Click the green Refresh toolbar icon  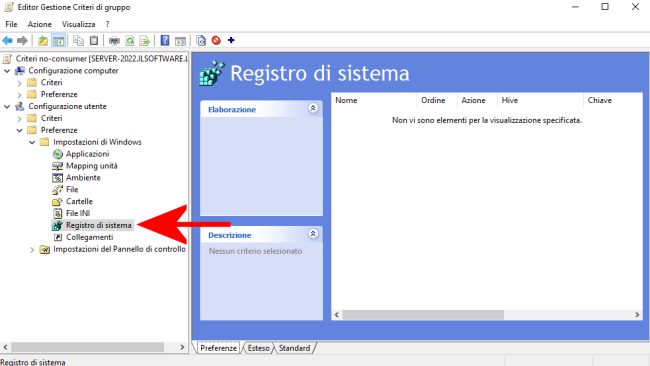click(x=130, y=41)
